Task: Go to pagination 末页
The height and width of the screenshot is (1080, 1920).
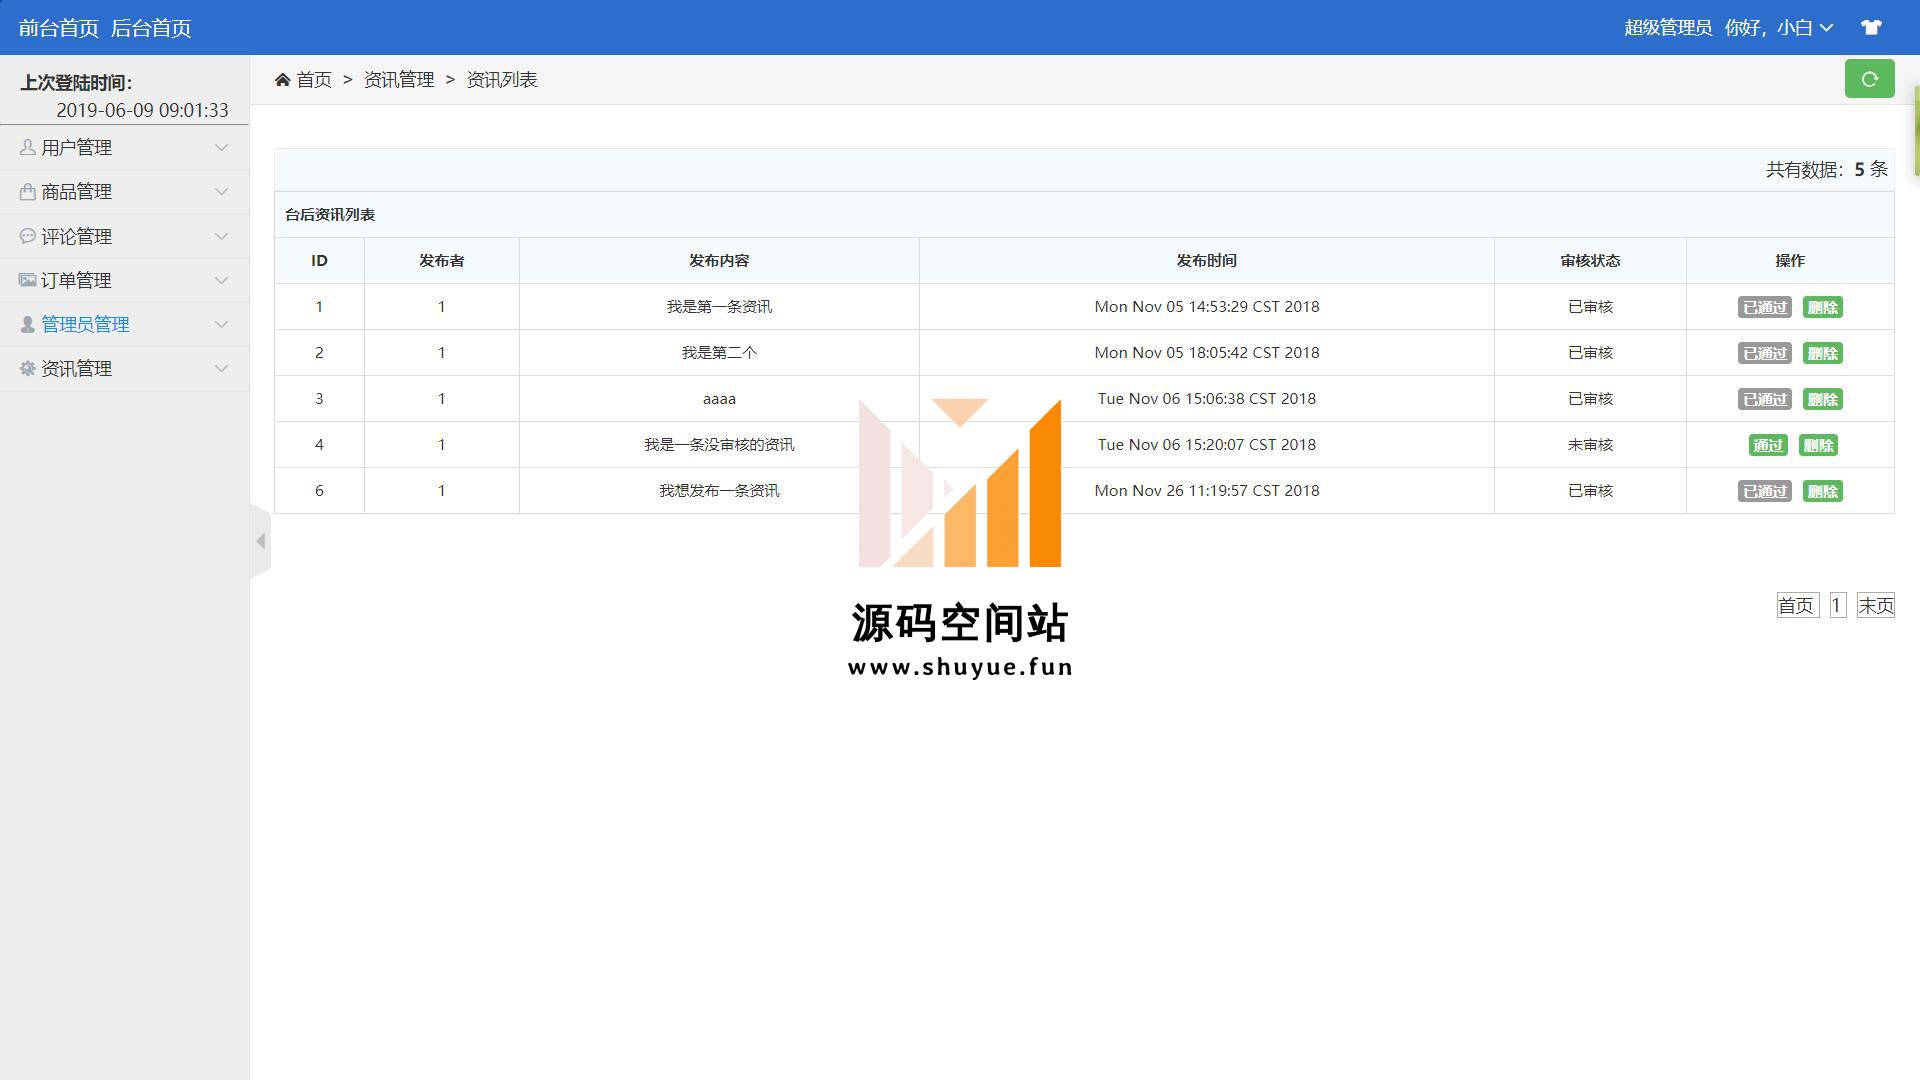Action: coord(1875,605)
